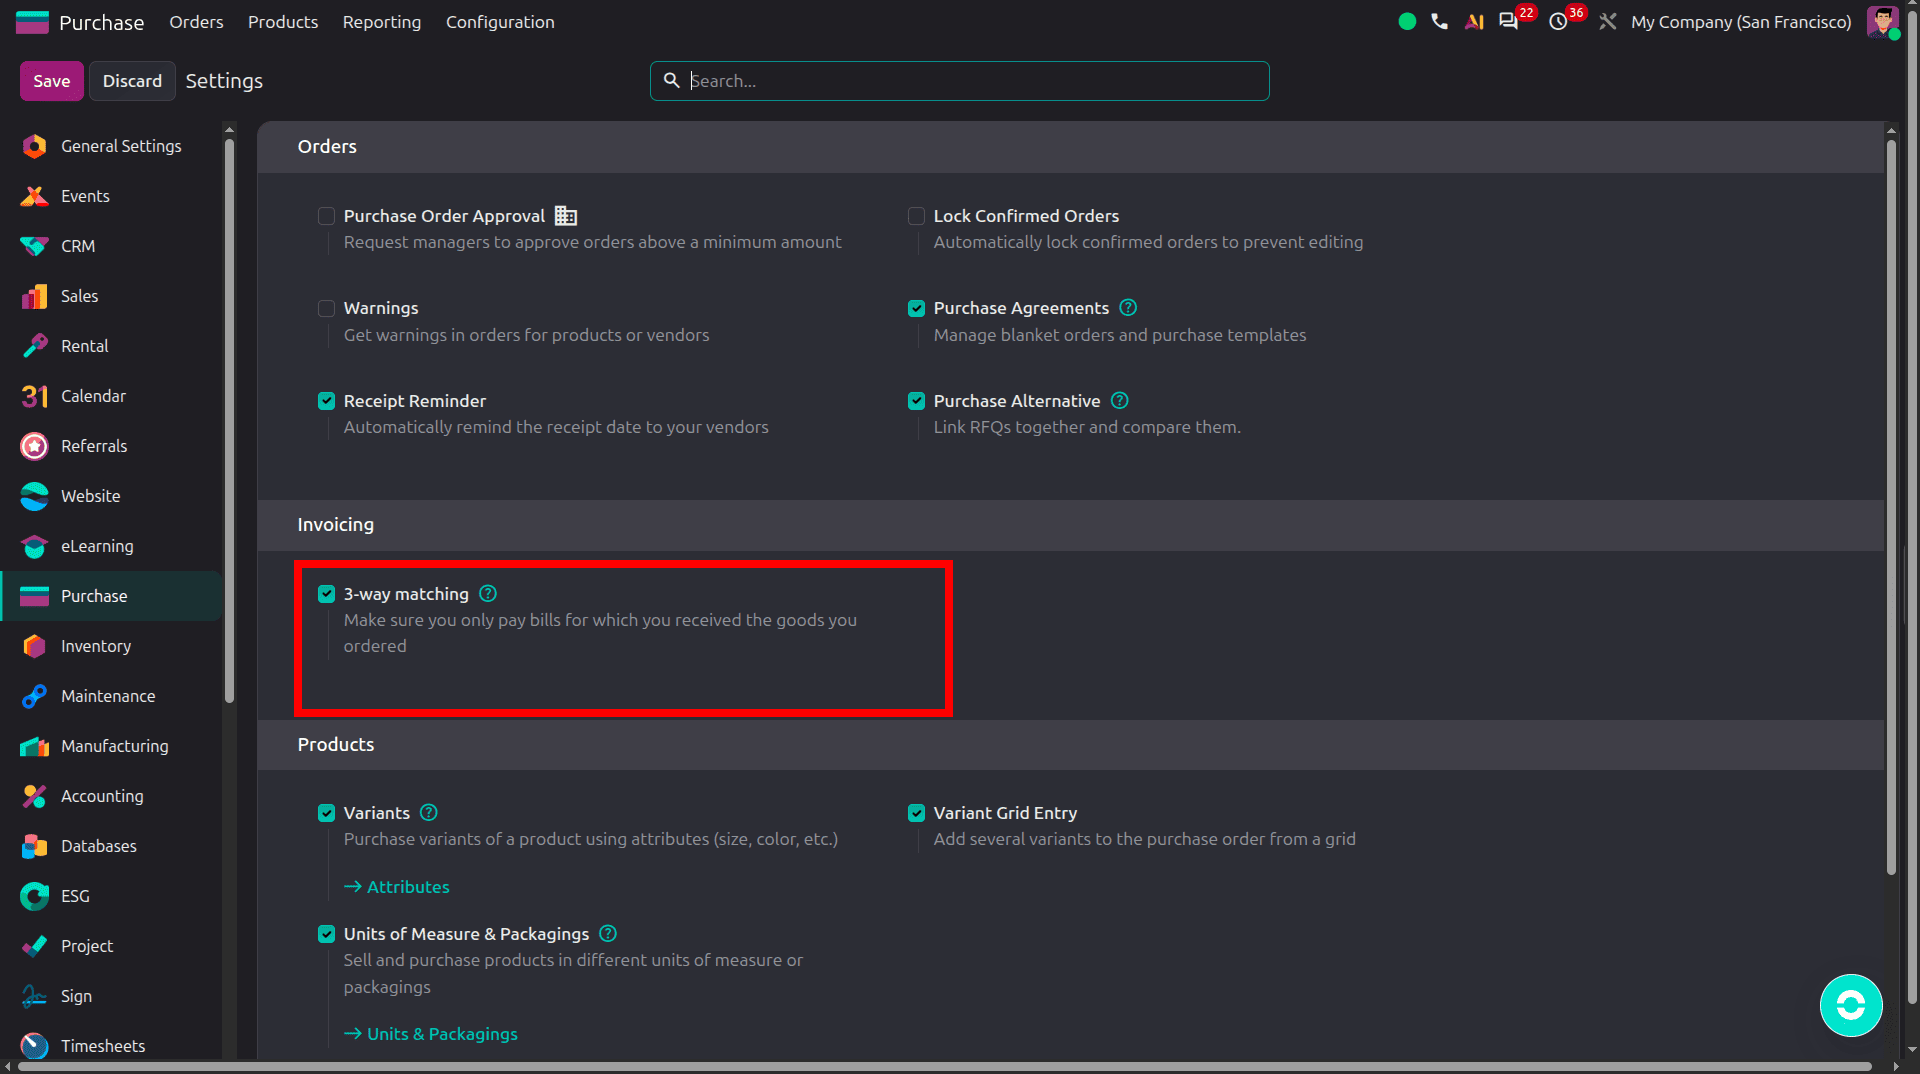This screenshot has width=1920, height=1074.
Task: Select the eLearning sidebar icon
Action: click(x=34, y=546)
